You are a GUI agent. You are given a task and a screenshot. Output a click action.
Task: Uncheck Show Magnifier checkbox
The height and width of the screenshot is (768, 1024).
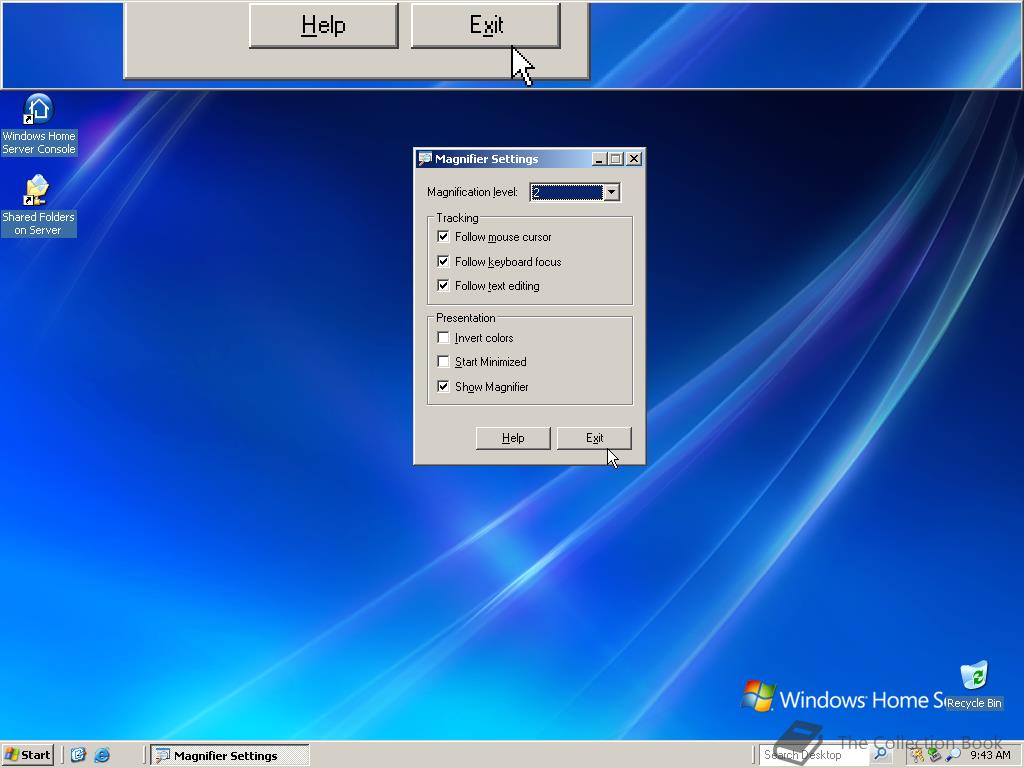443,387
